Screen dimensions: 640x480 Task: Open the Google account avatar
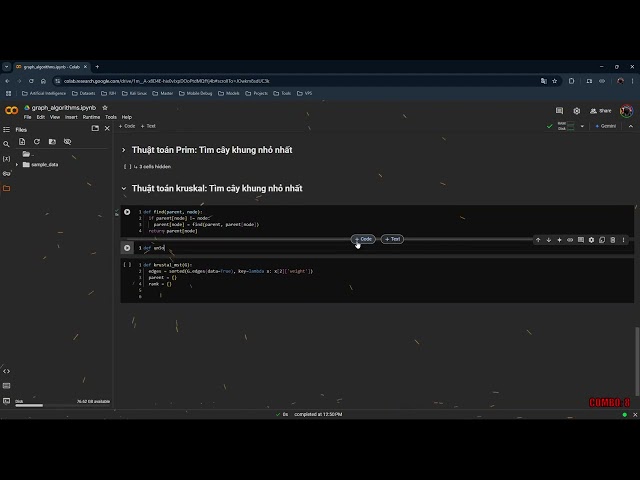[626, 111]
